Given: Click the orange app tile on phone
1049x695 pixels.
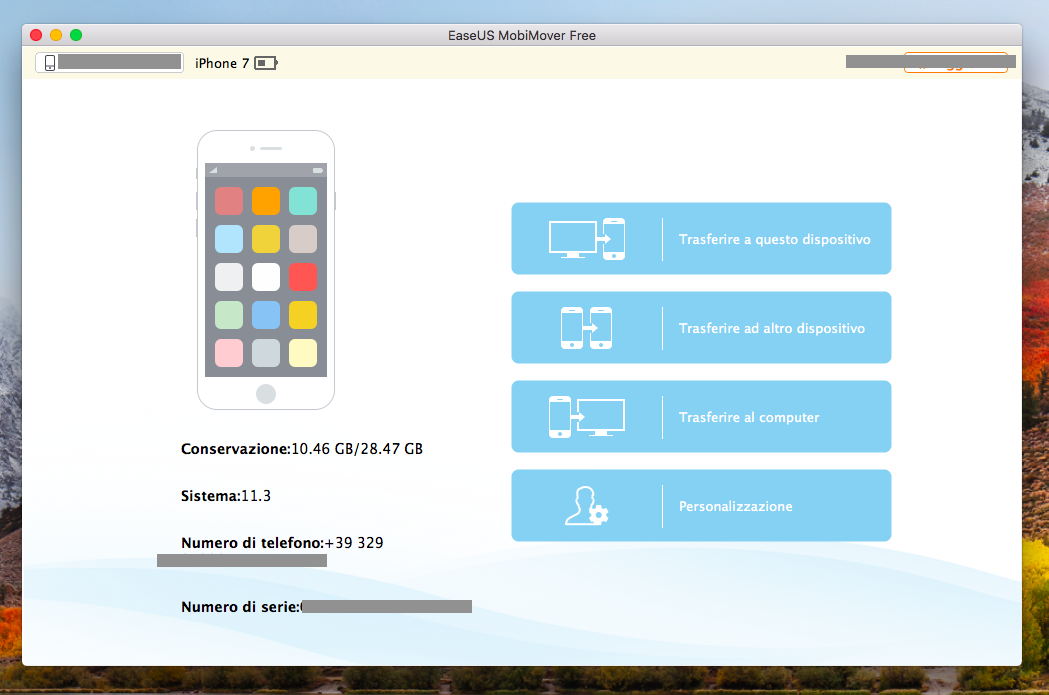Looking at the screenshot, I should (x=265, y=201).
